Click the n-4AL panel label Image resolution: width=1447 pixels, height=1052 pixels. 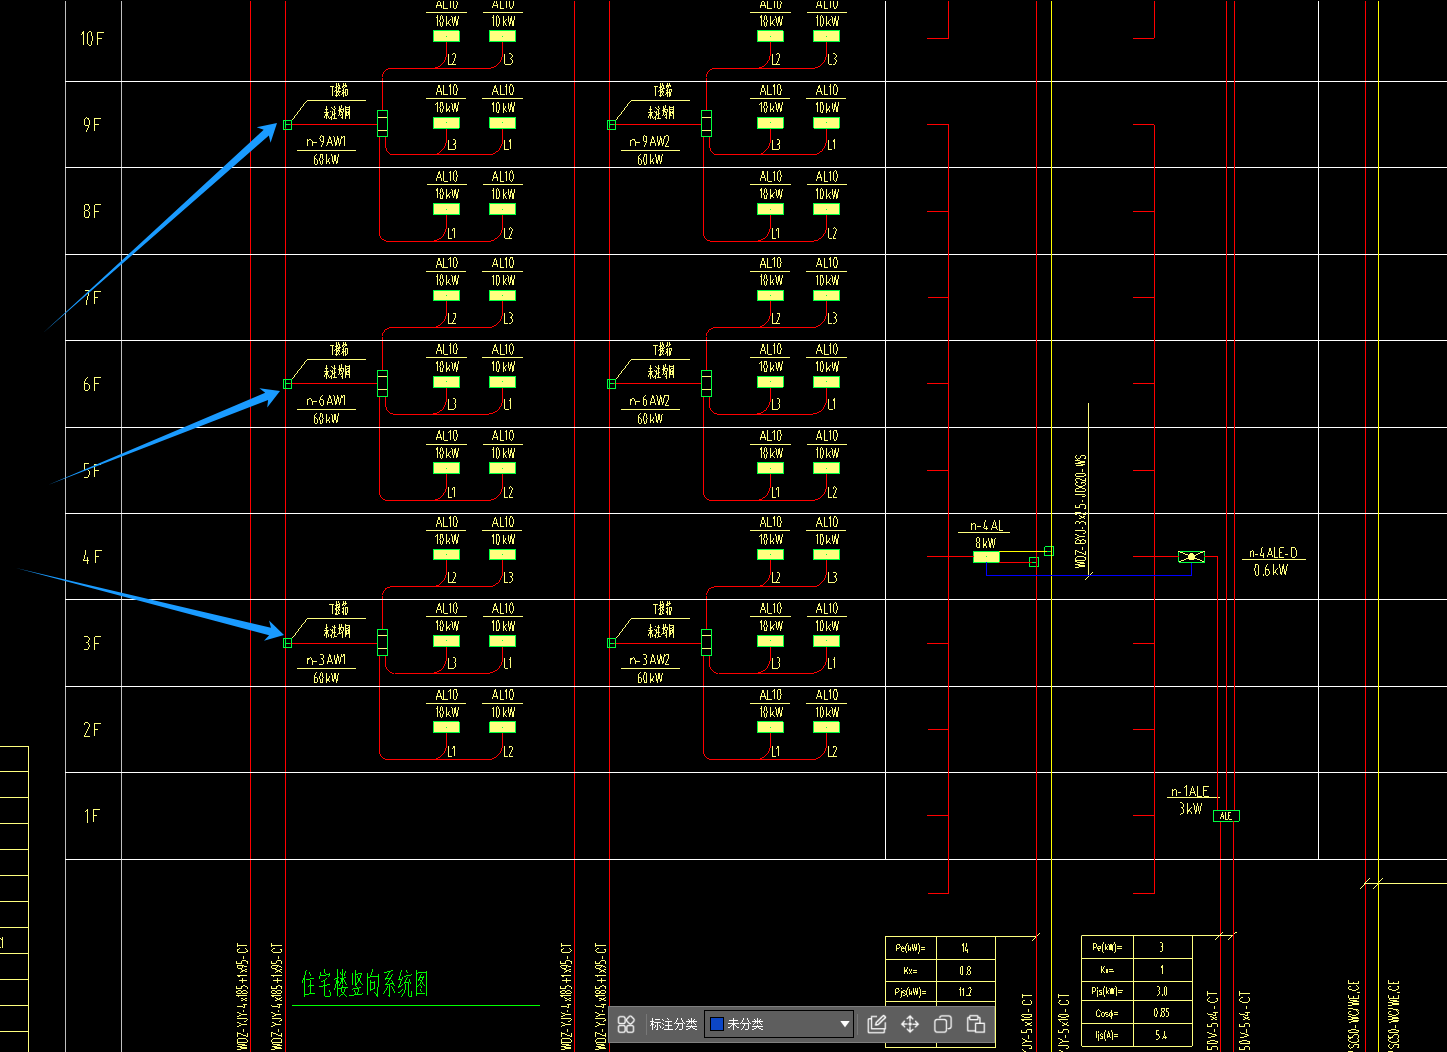point(986,526)
